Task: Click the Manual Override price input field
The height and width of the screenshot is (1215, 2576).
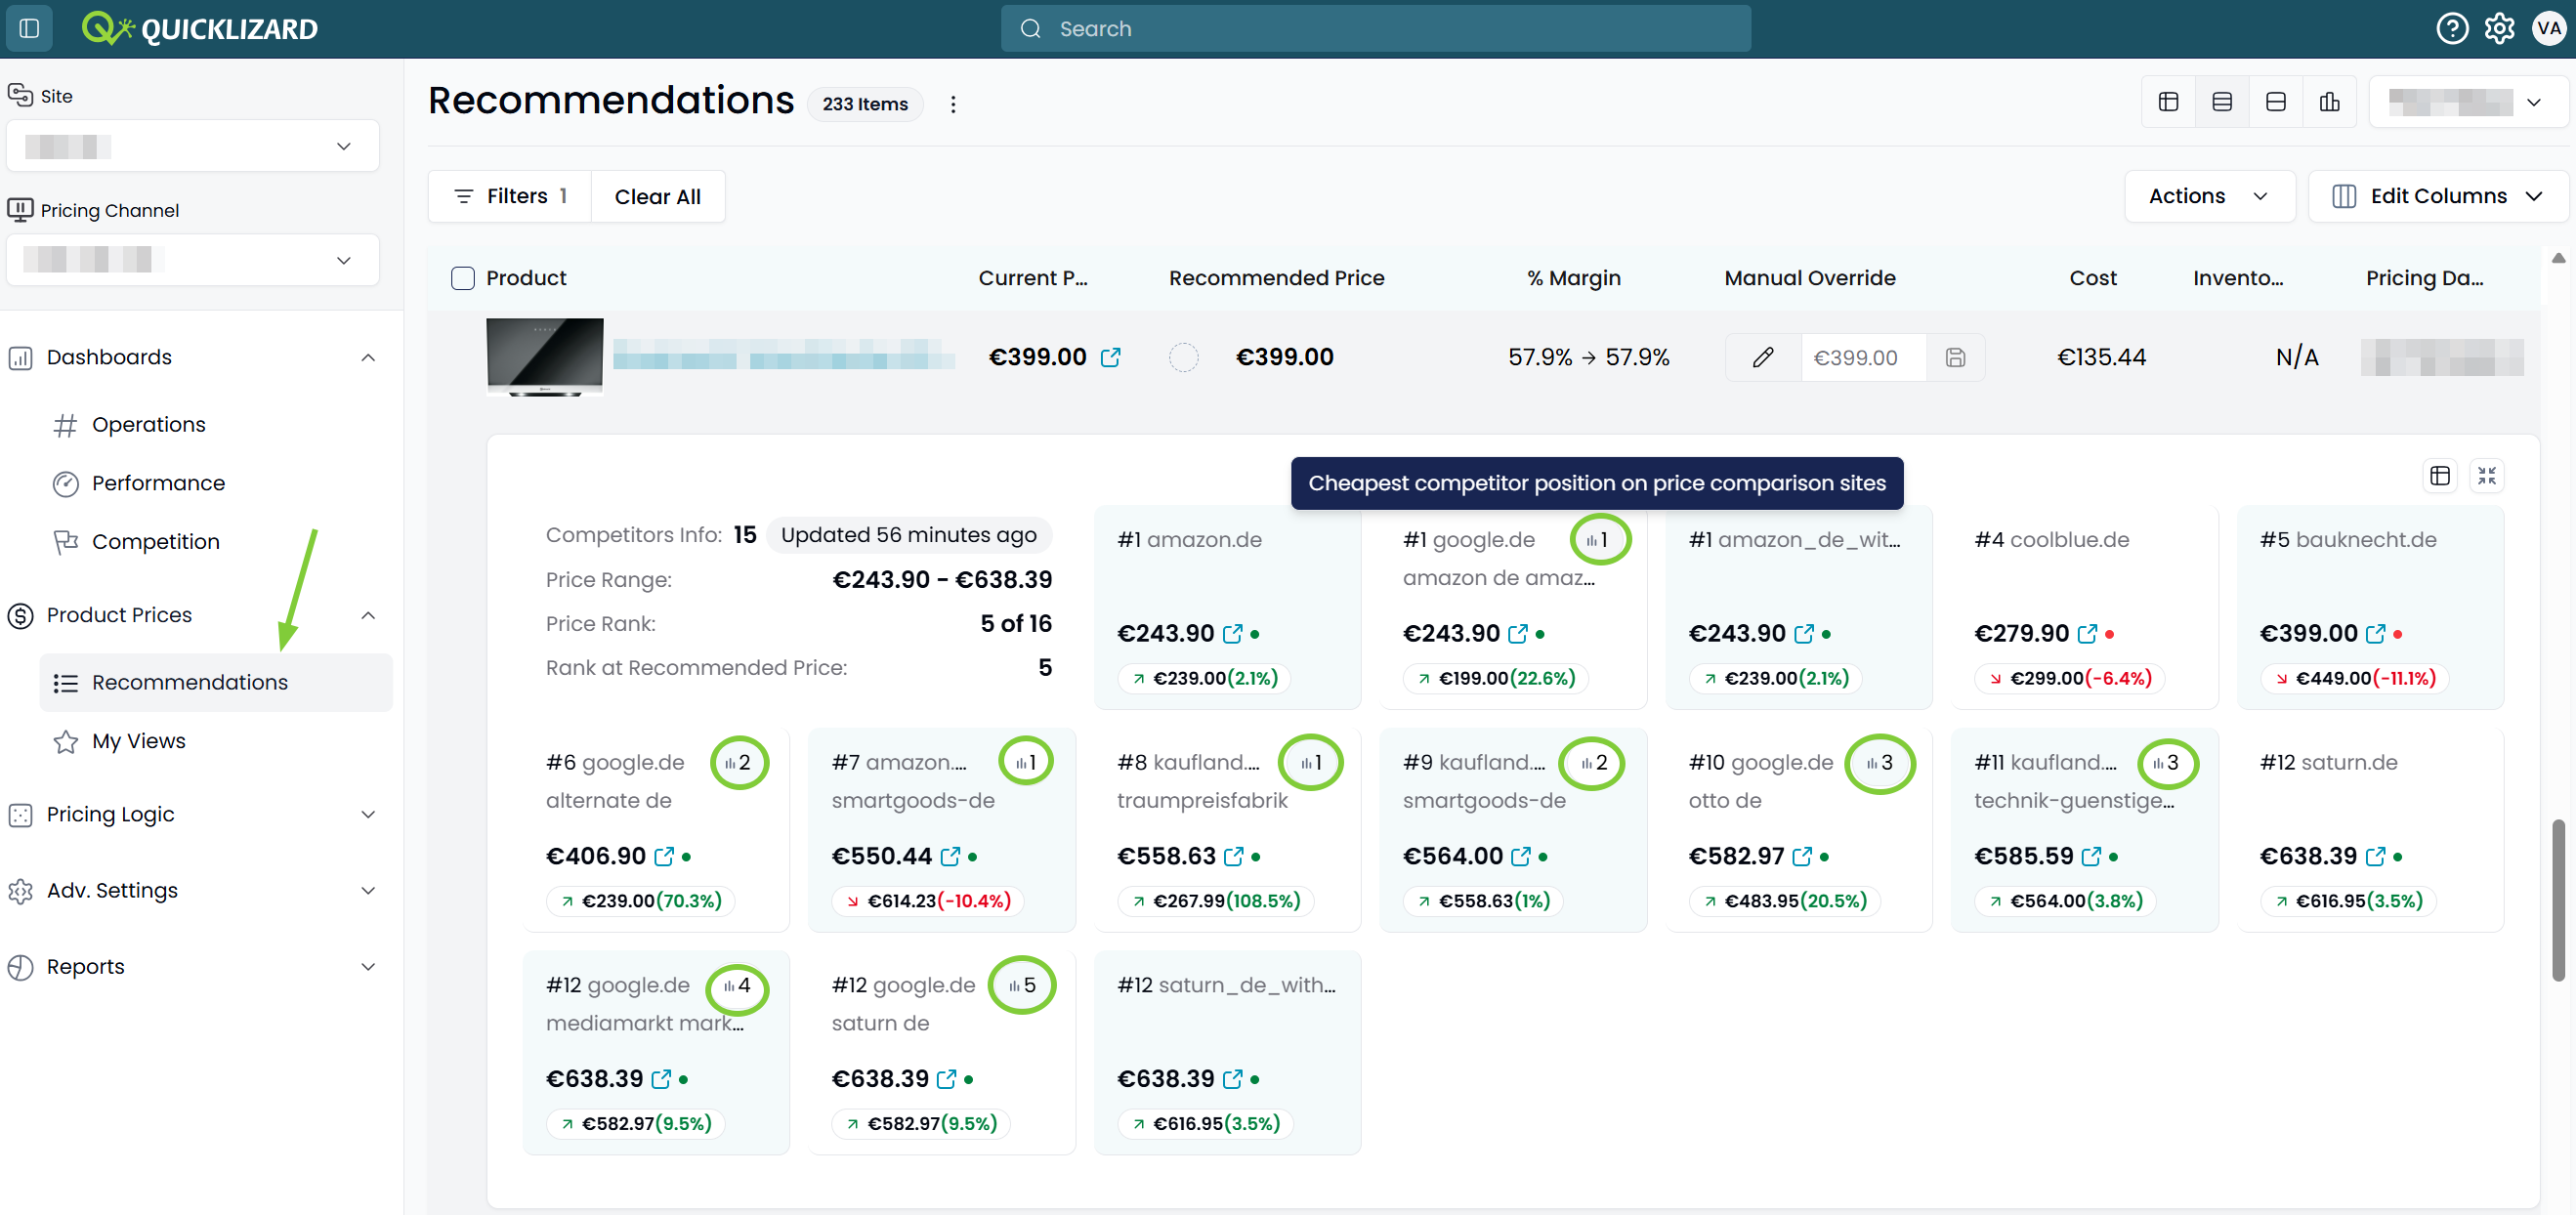Action: [1863, 357]
